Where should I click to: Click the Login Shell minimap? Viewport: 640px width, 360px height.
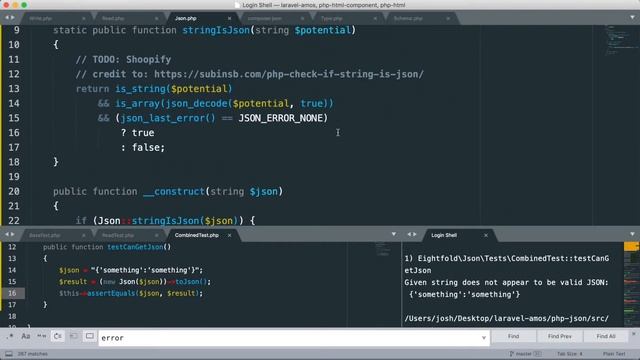tap(631, 284)
